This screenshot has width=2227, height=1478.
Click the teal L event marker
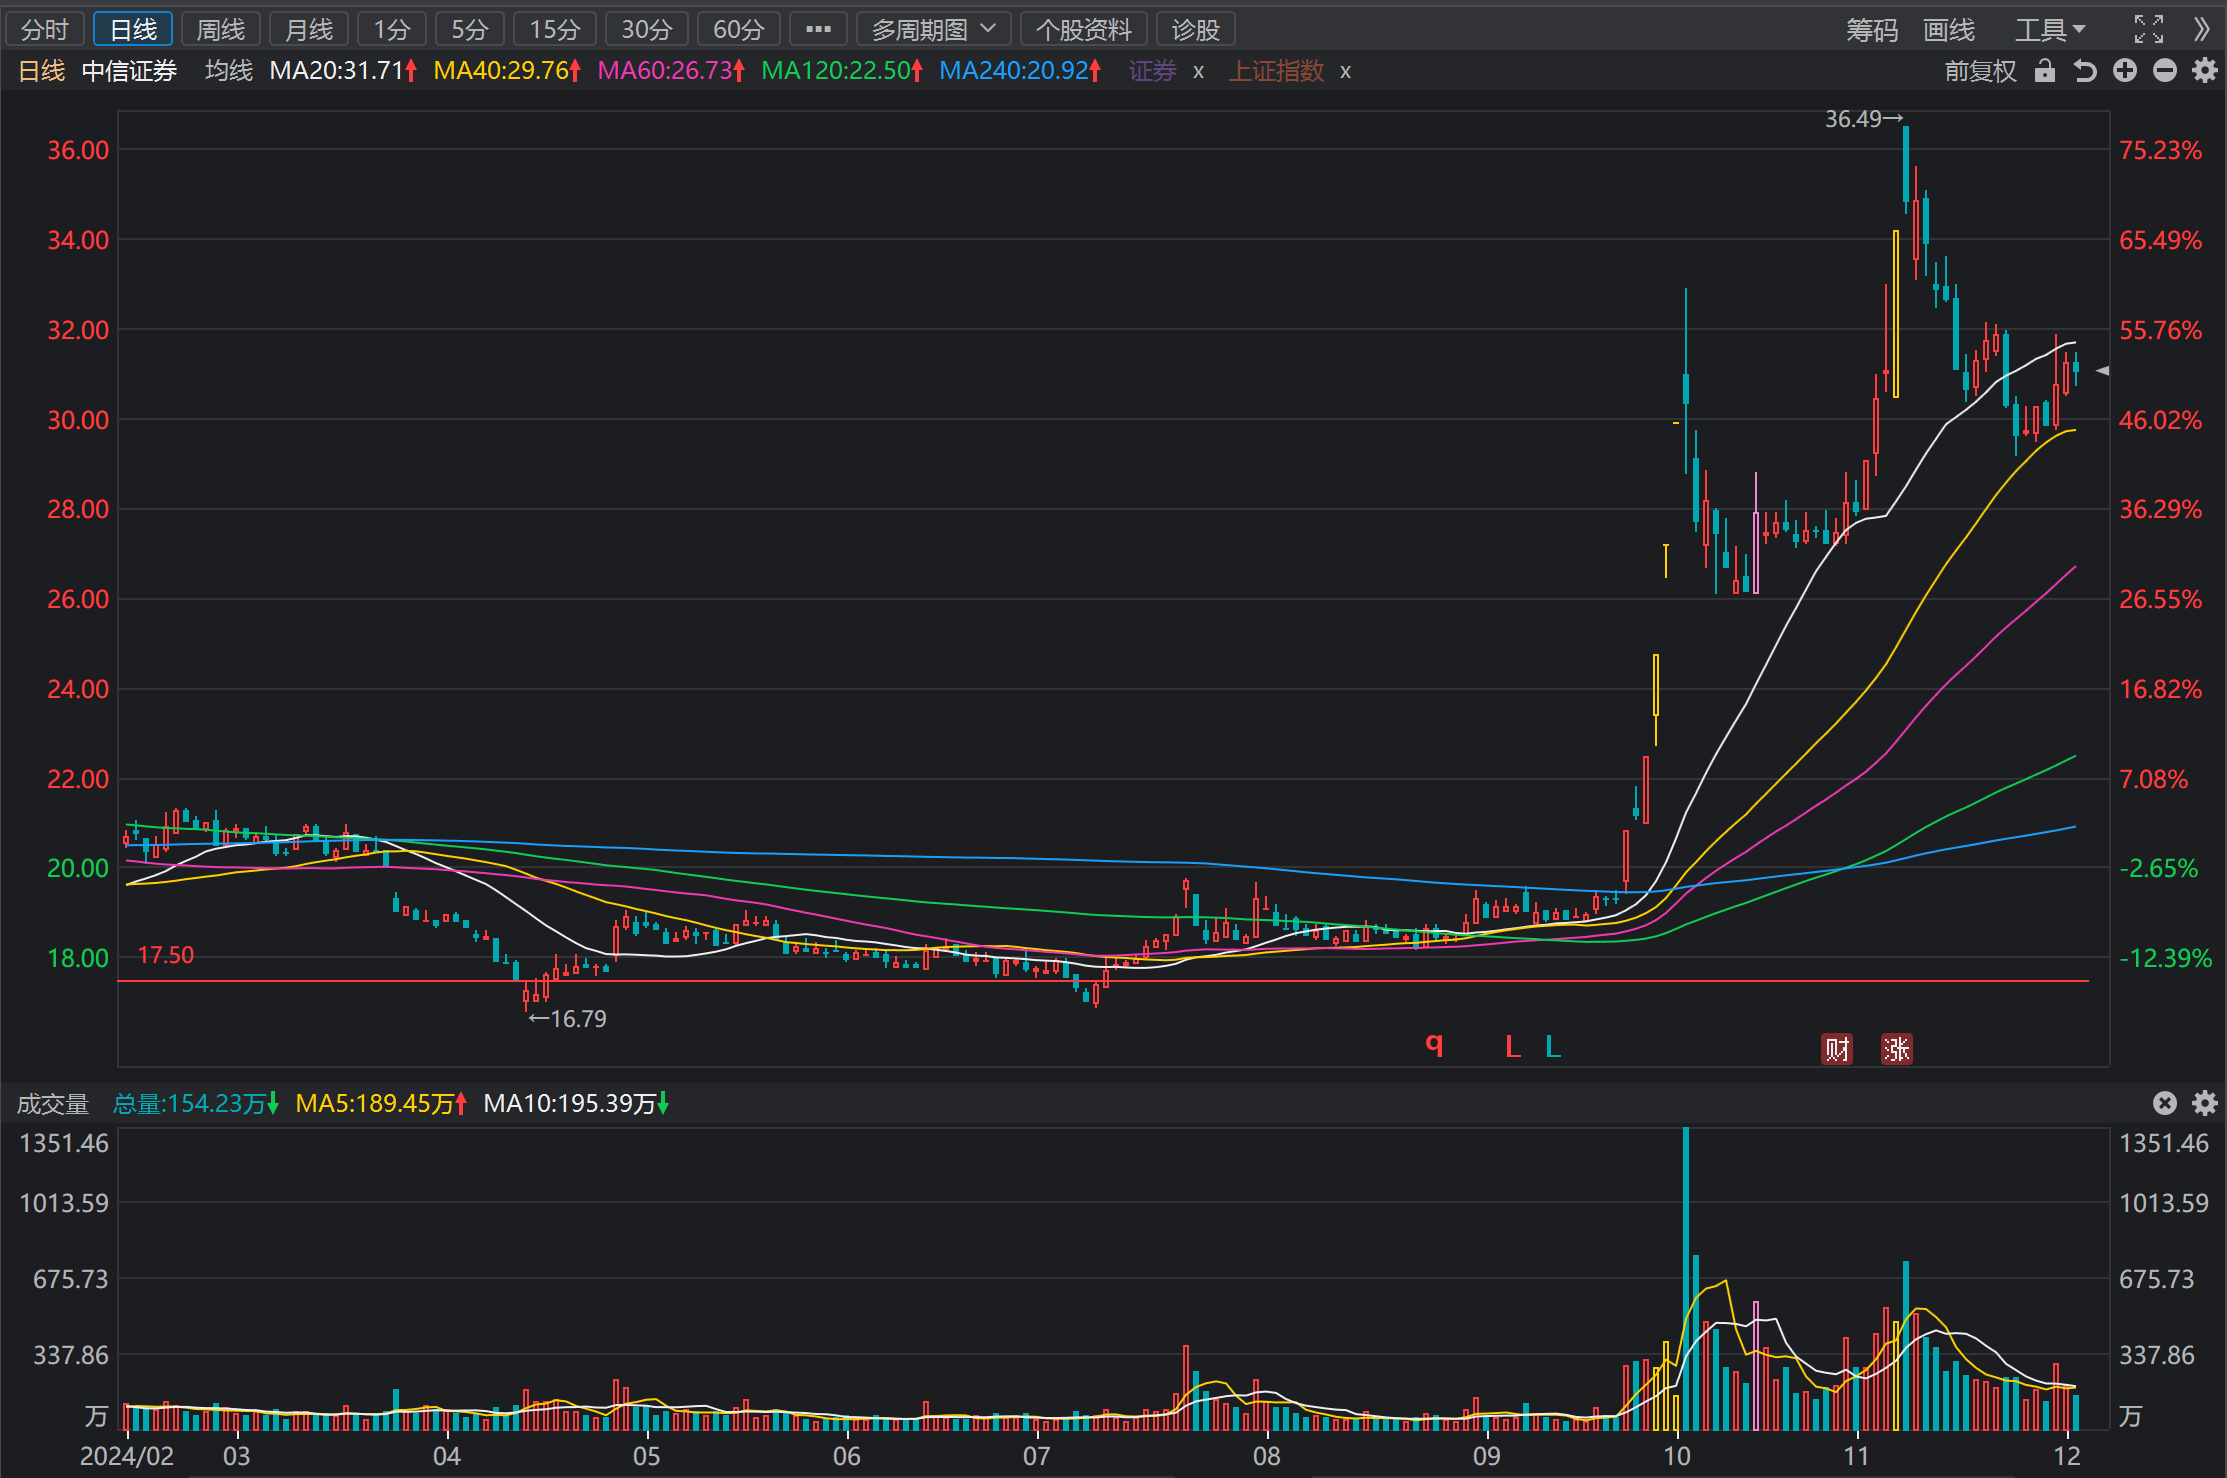pyautogui.click(x=1553, y=1047)
